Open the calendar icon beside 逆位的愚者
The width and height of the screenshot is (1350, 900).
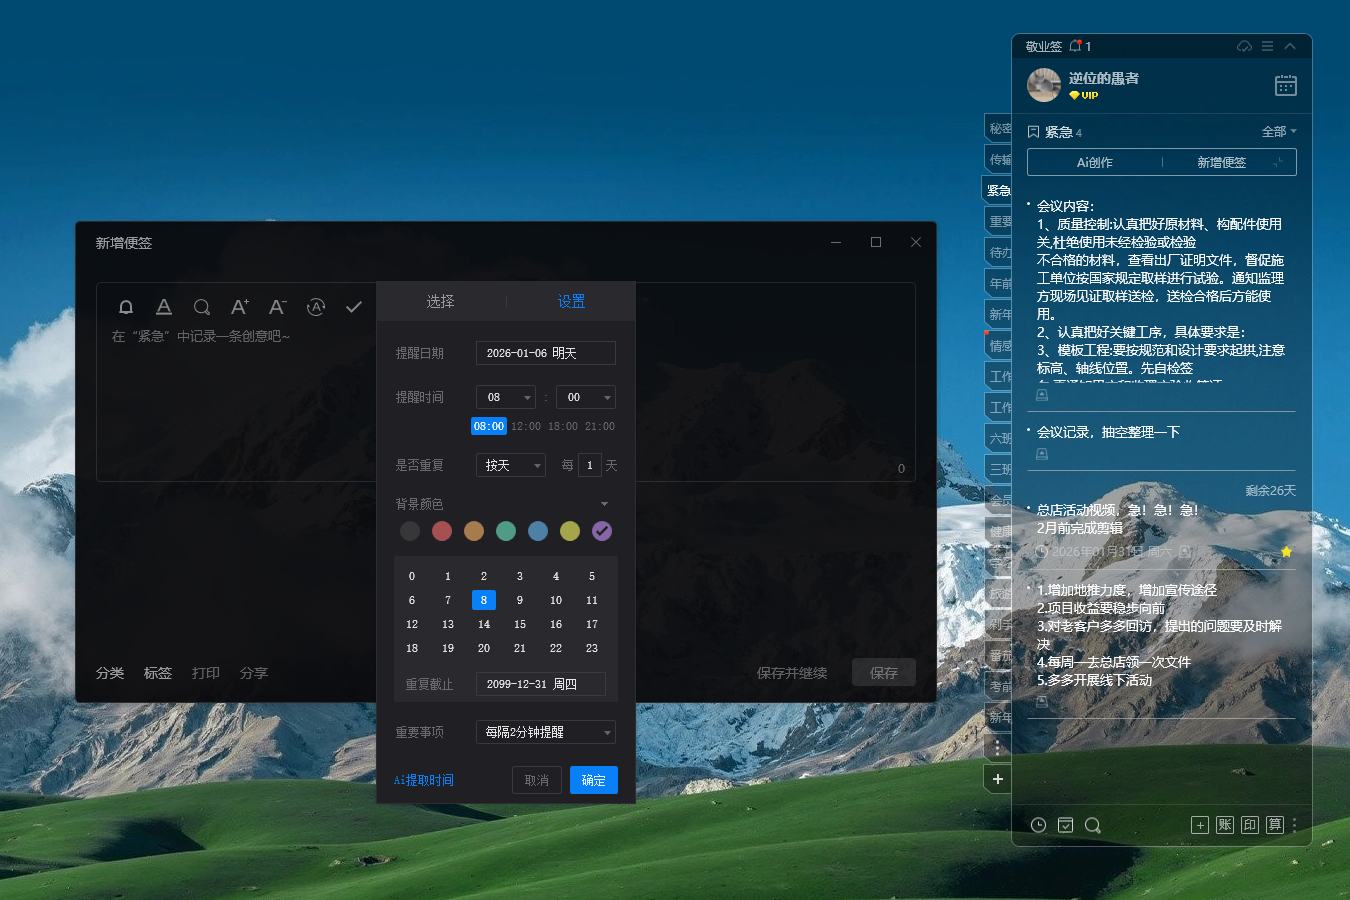click(x=1285, y=85)
